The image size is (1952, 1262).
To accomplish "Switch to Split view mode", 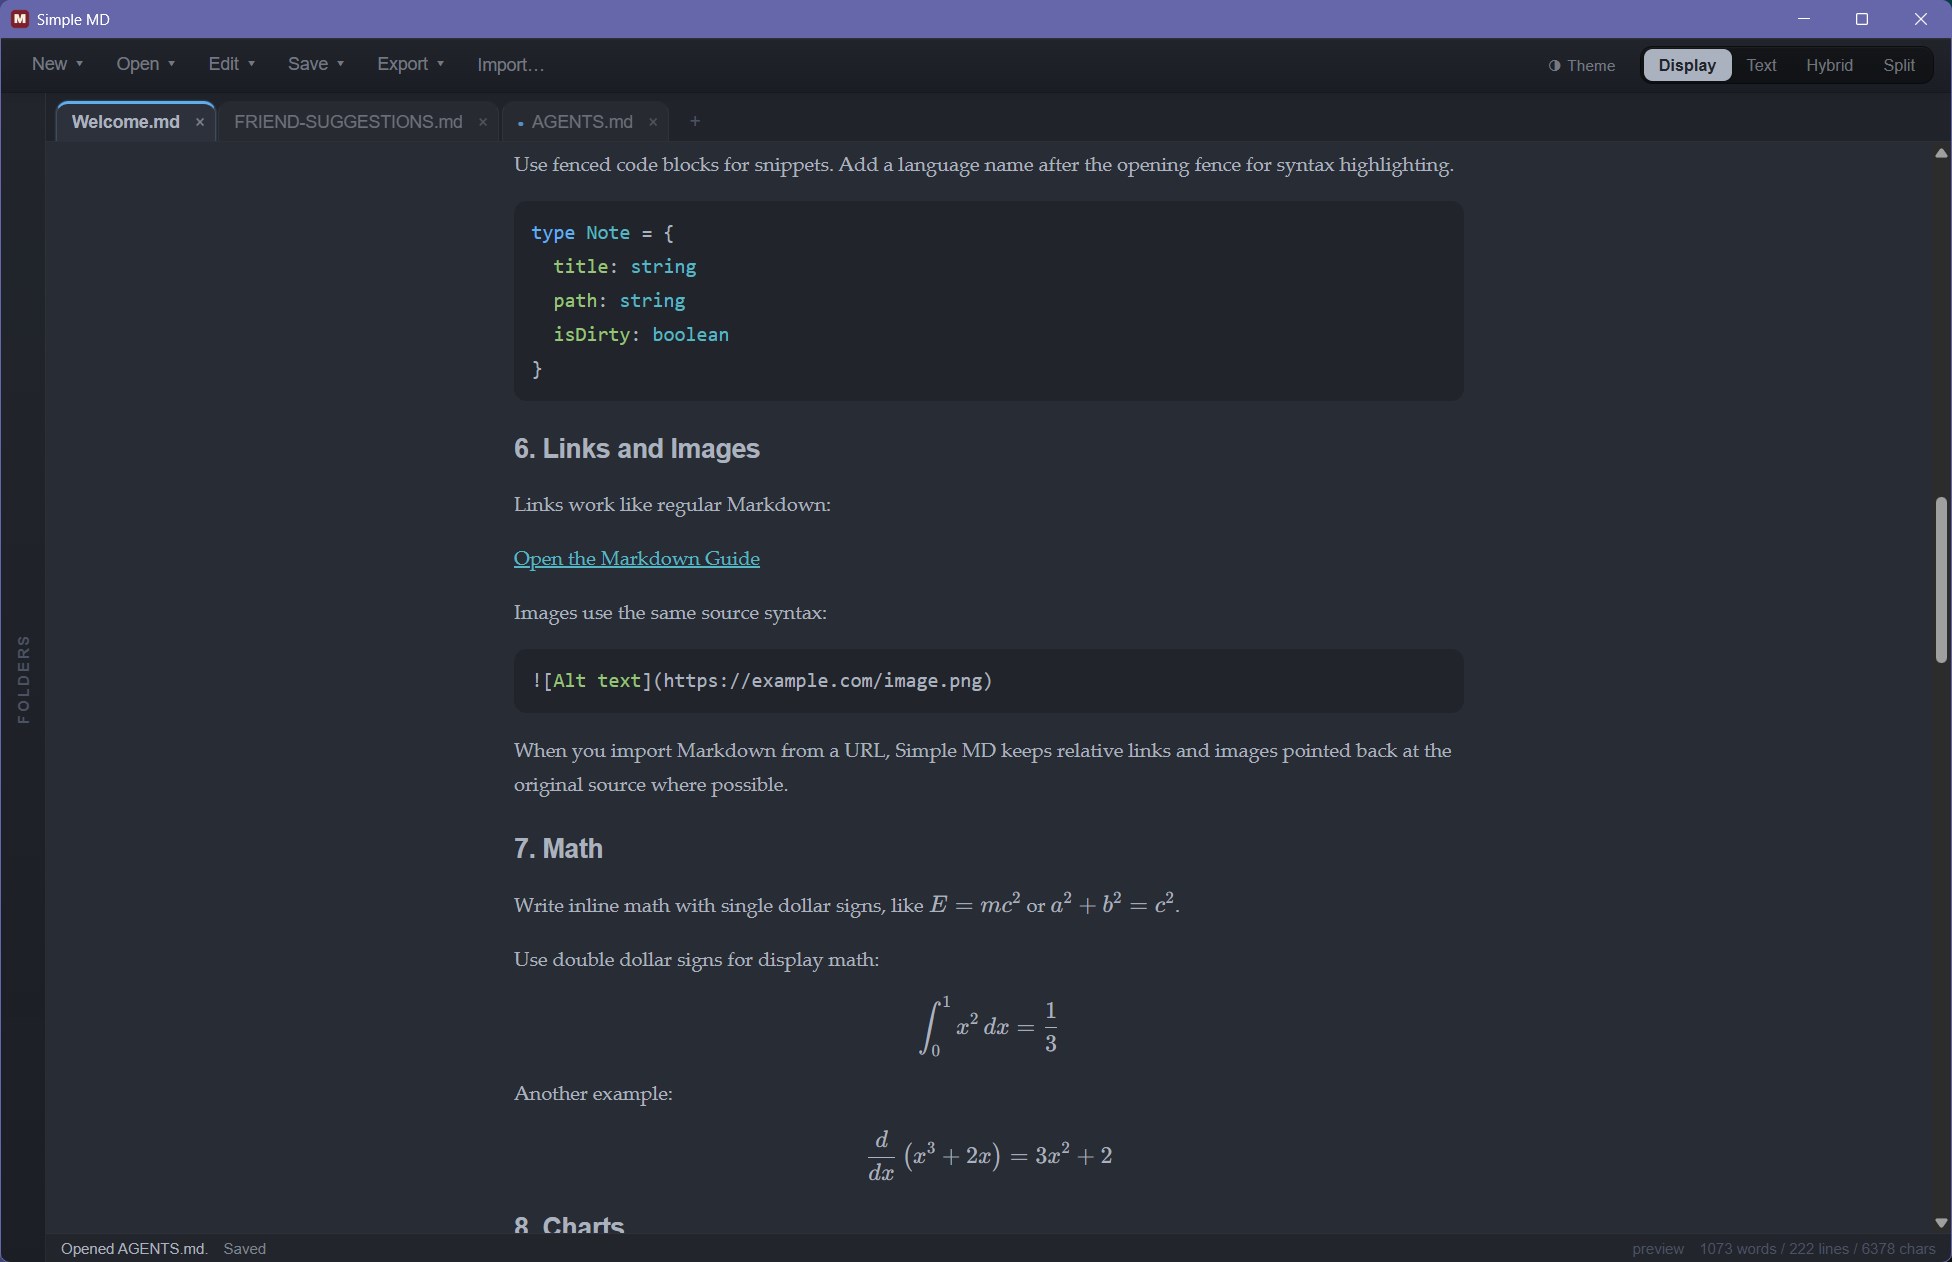I will point(1899,65).
